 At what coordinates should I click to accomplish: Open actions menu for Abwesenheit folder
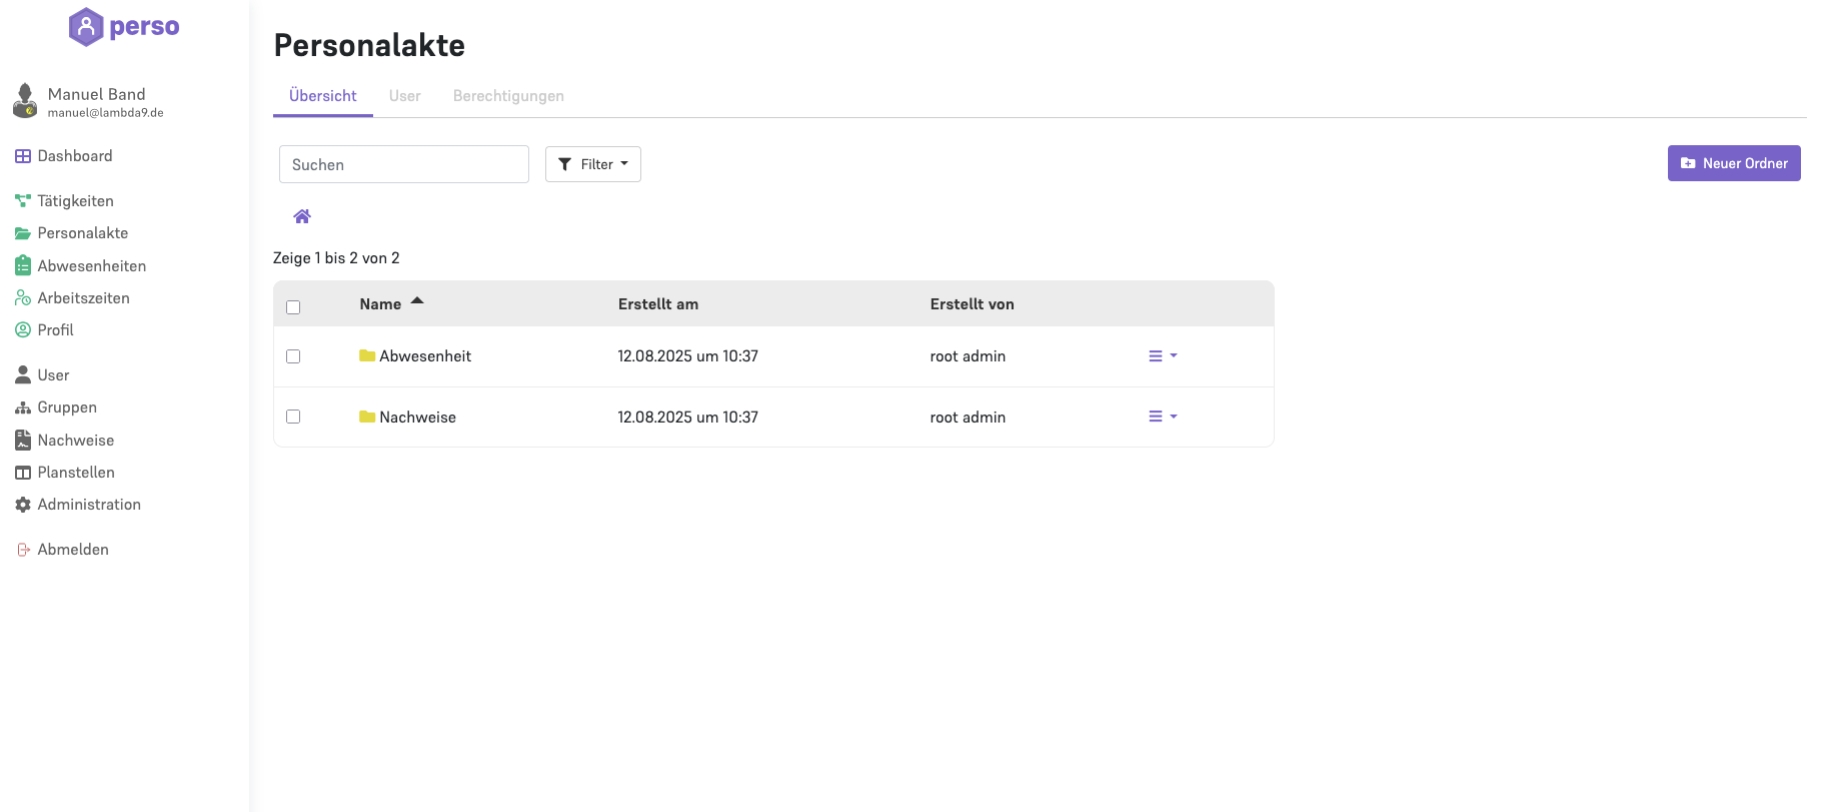click(x=1162, y=356)
